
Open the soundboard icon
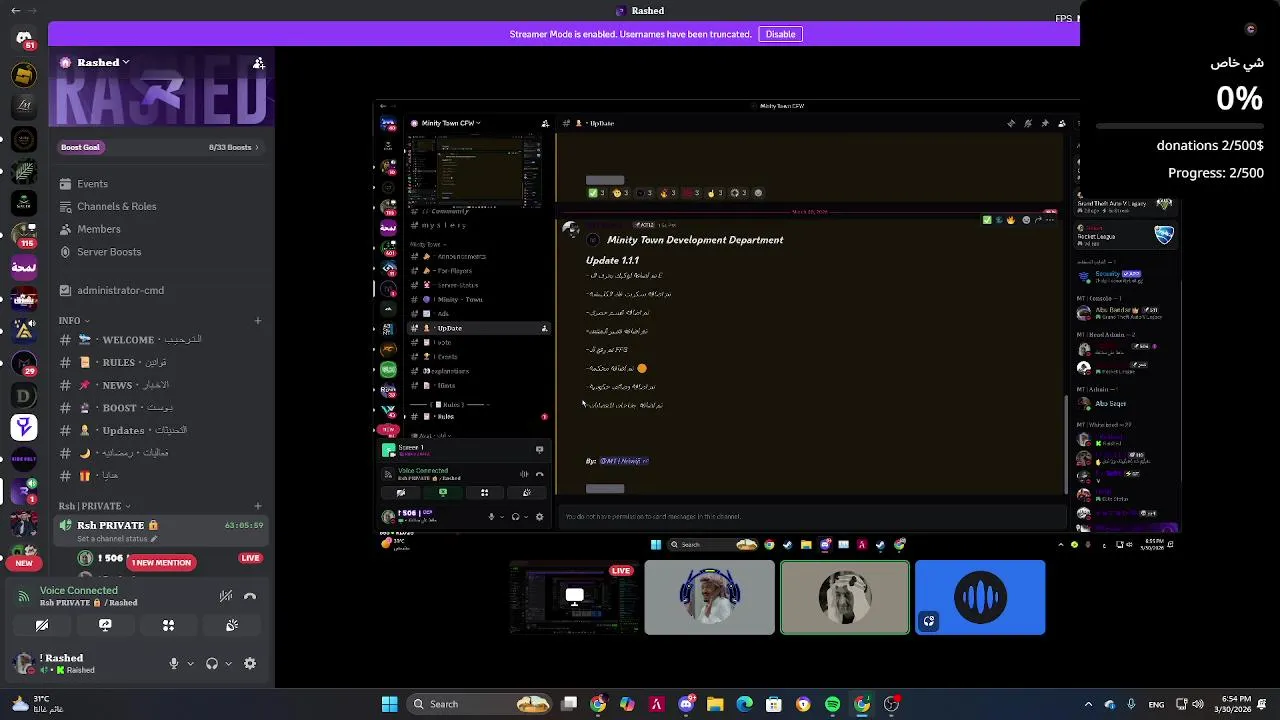232,625
